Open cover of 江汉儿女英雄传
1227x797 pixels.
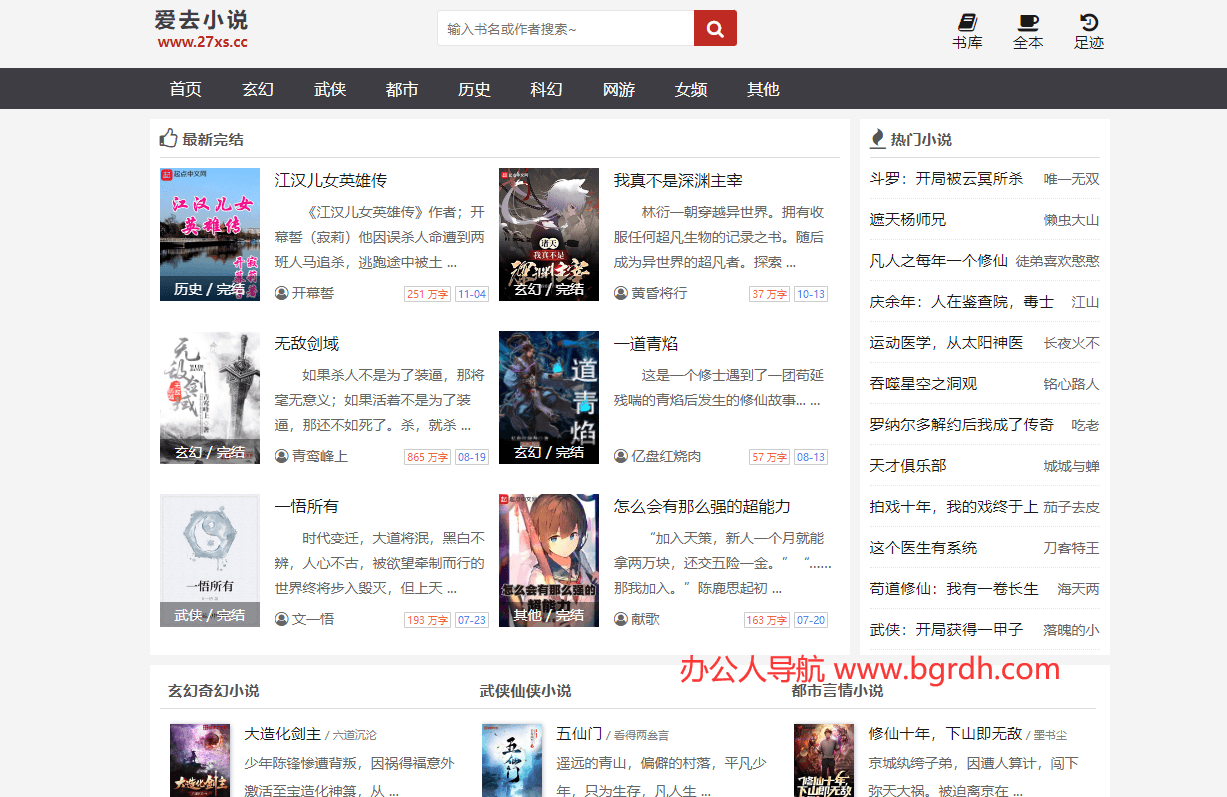click(x=210, y=234)
